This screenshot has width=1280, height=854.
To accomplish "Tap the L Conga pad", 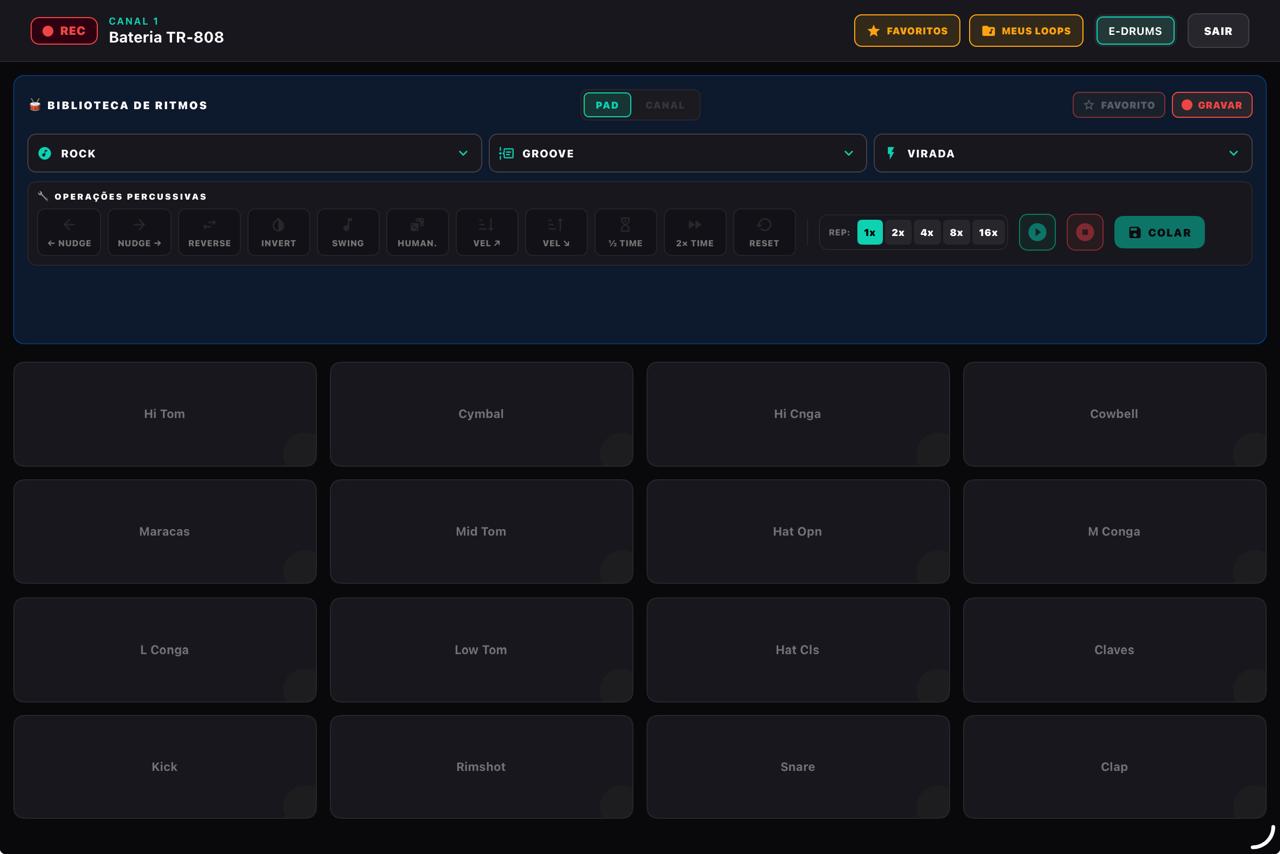I will tap(165, 650).
